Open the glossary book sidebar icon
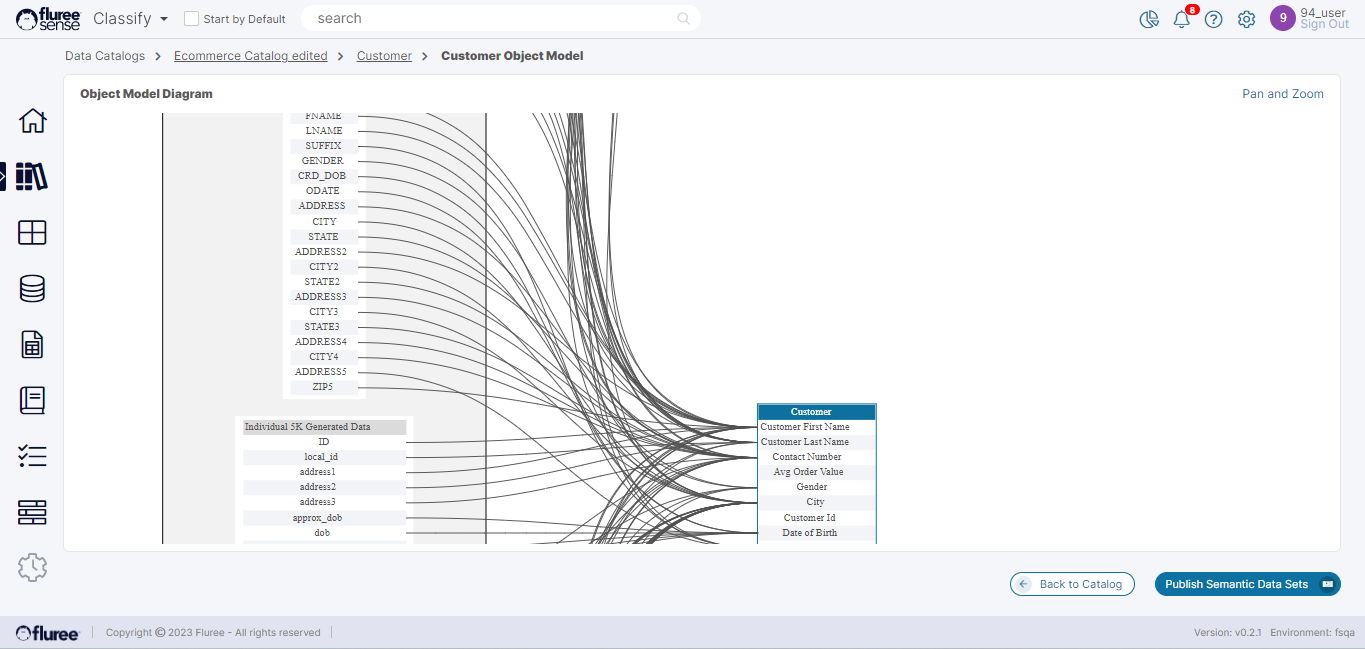Screen dimensions: 1365x649 coord(32,401)
